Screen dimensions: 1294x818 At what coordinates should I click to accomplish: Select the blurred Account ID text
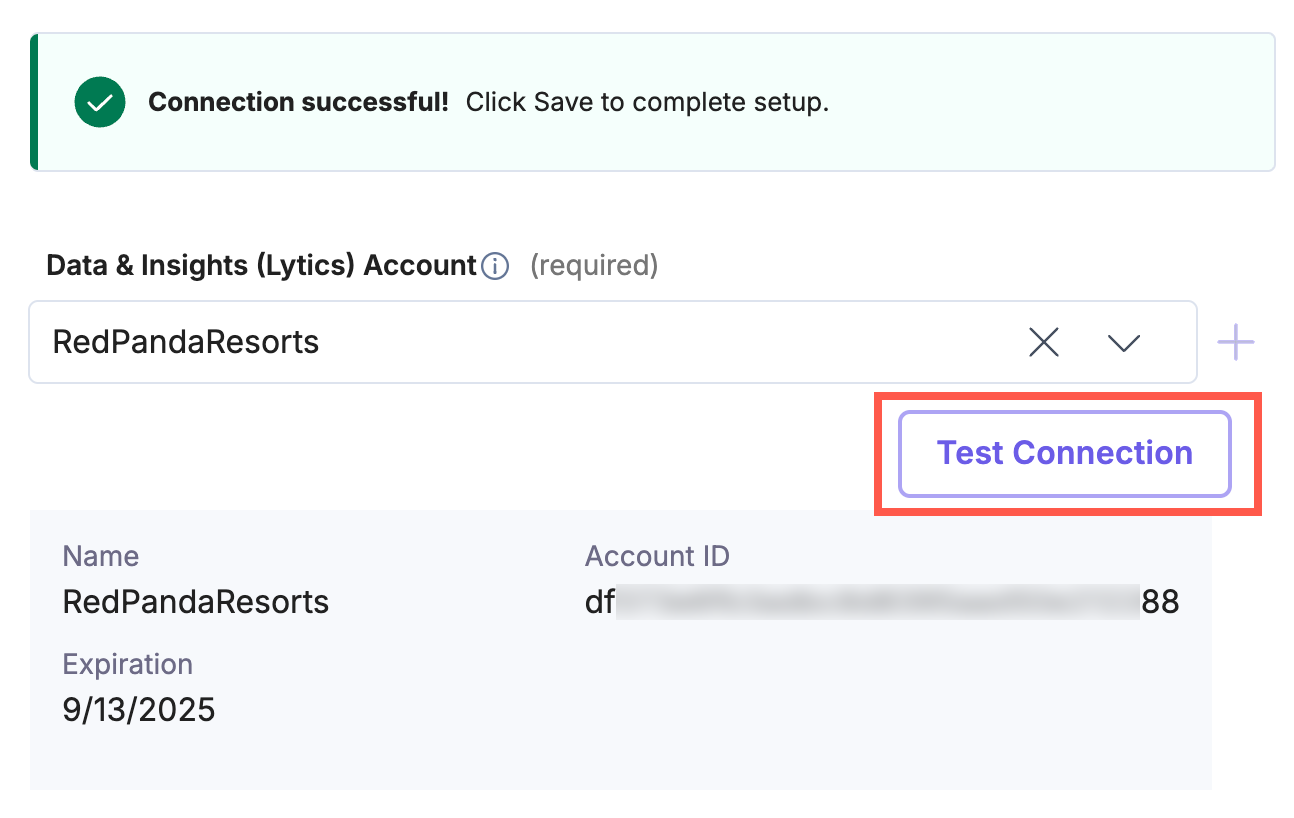(x=880, y=601)
